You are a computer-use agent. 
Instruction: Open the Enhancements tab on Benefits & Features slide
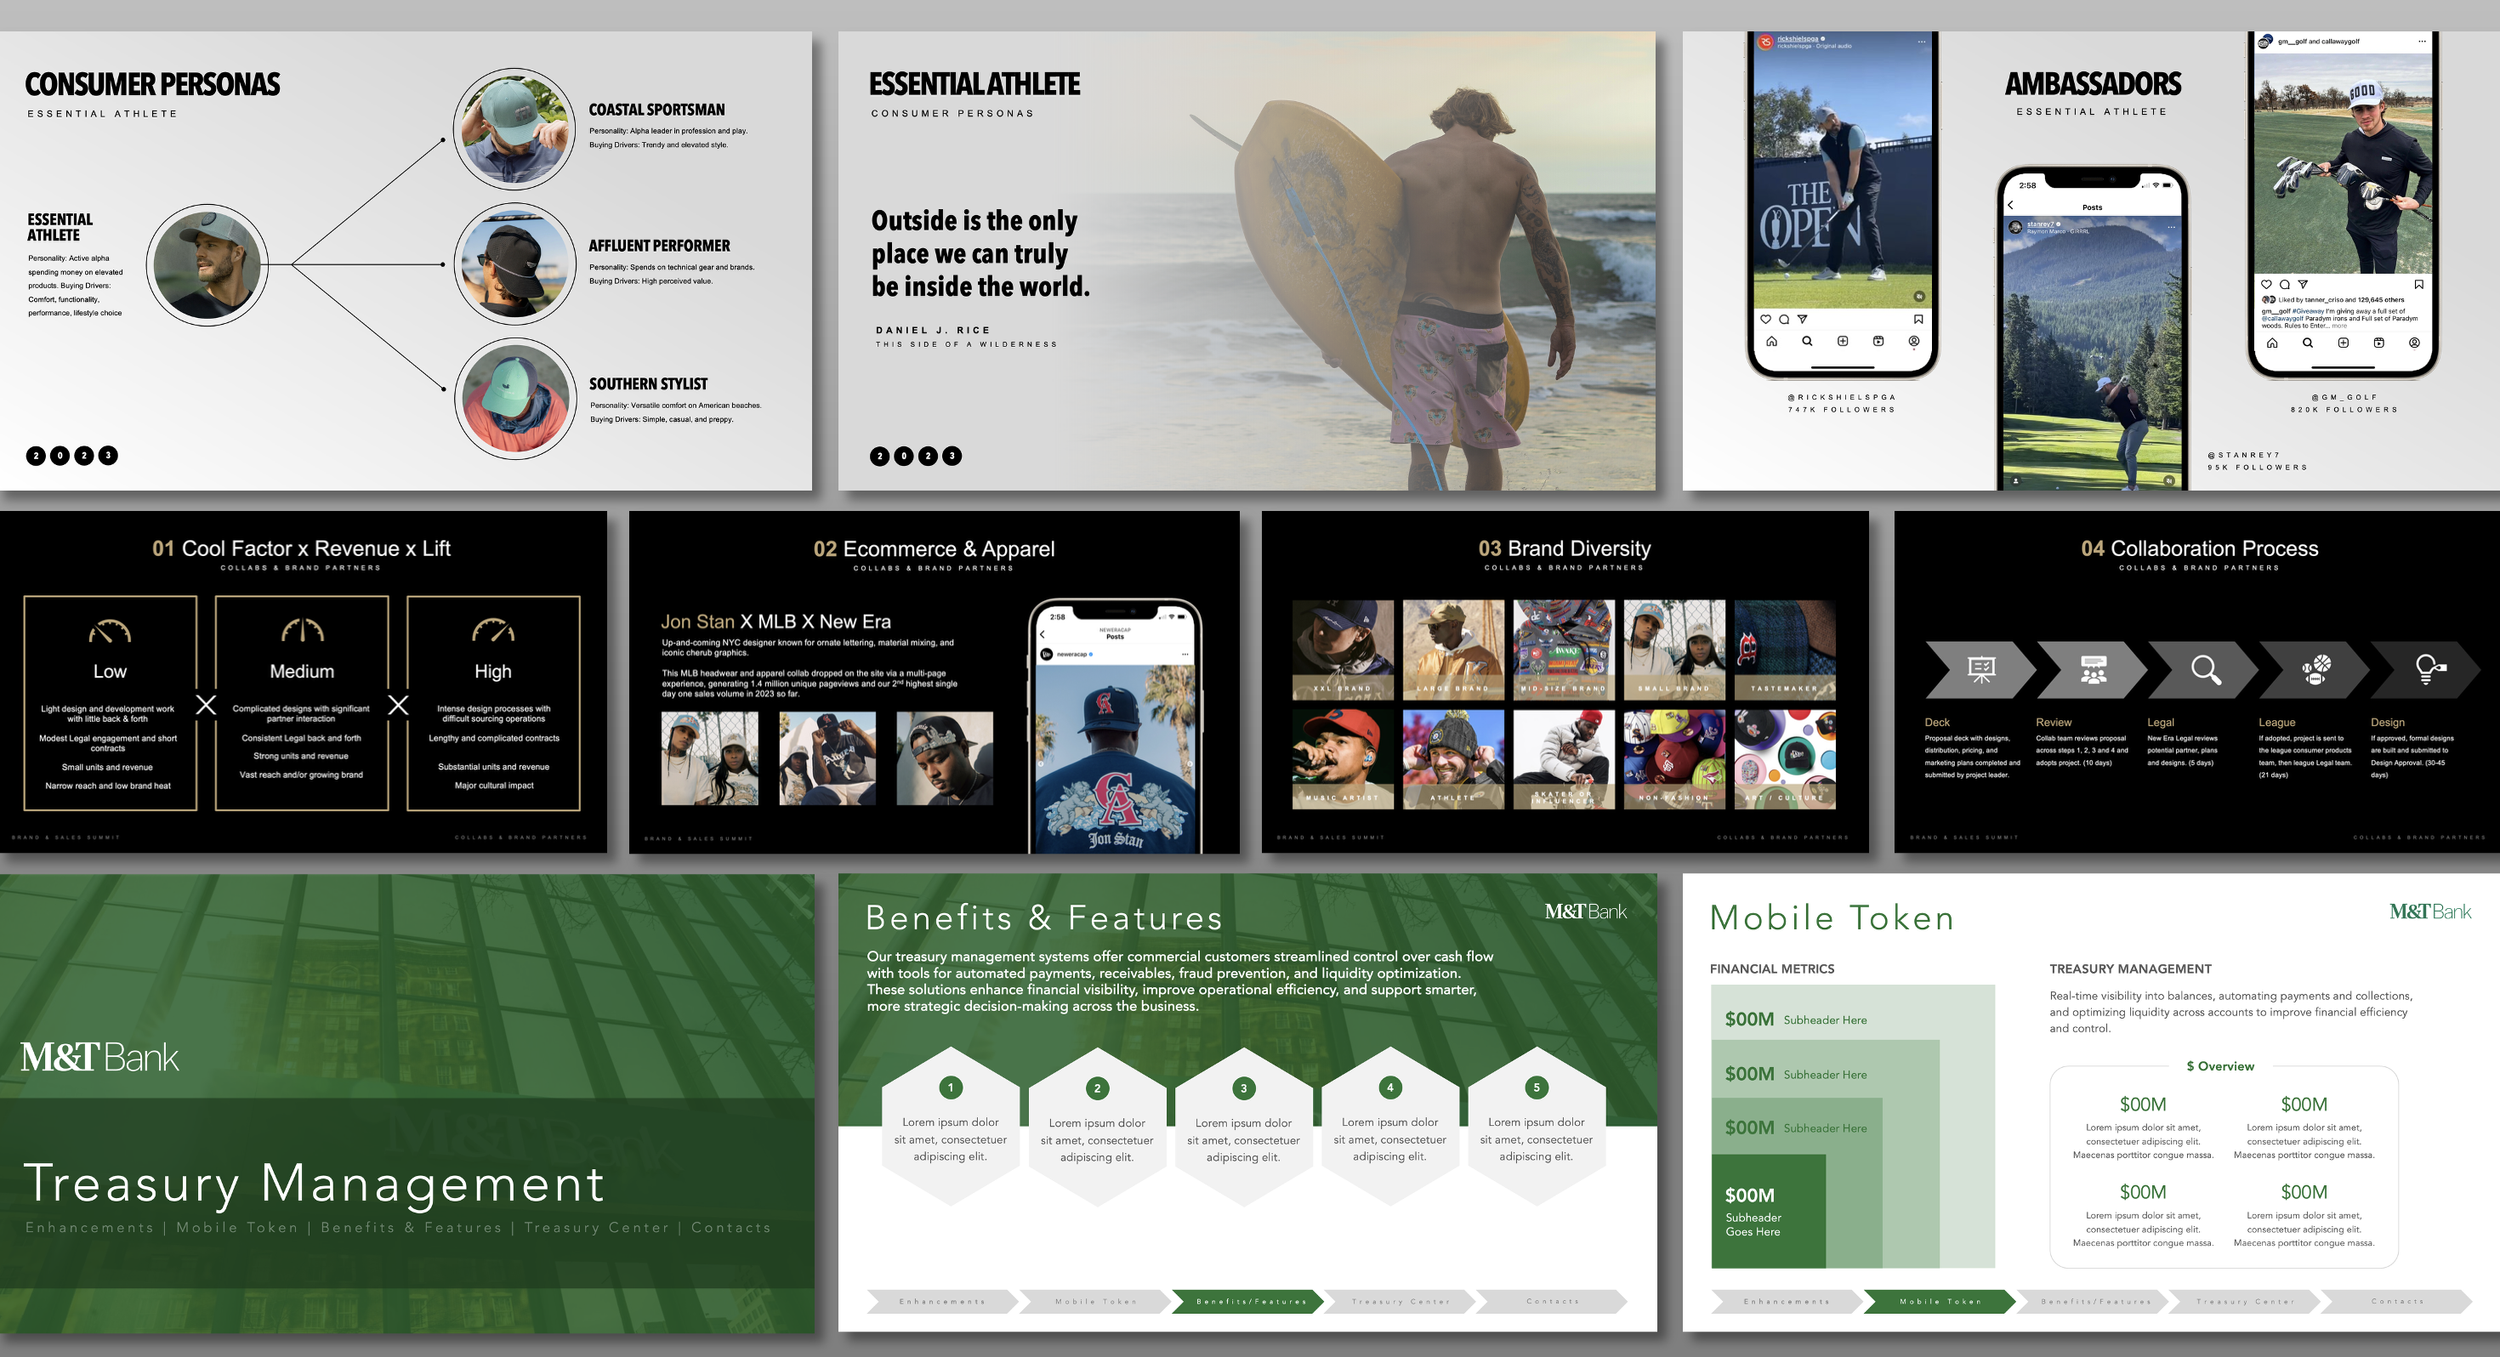coord(942,1301)
